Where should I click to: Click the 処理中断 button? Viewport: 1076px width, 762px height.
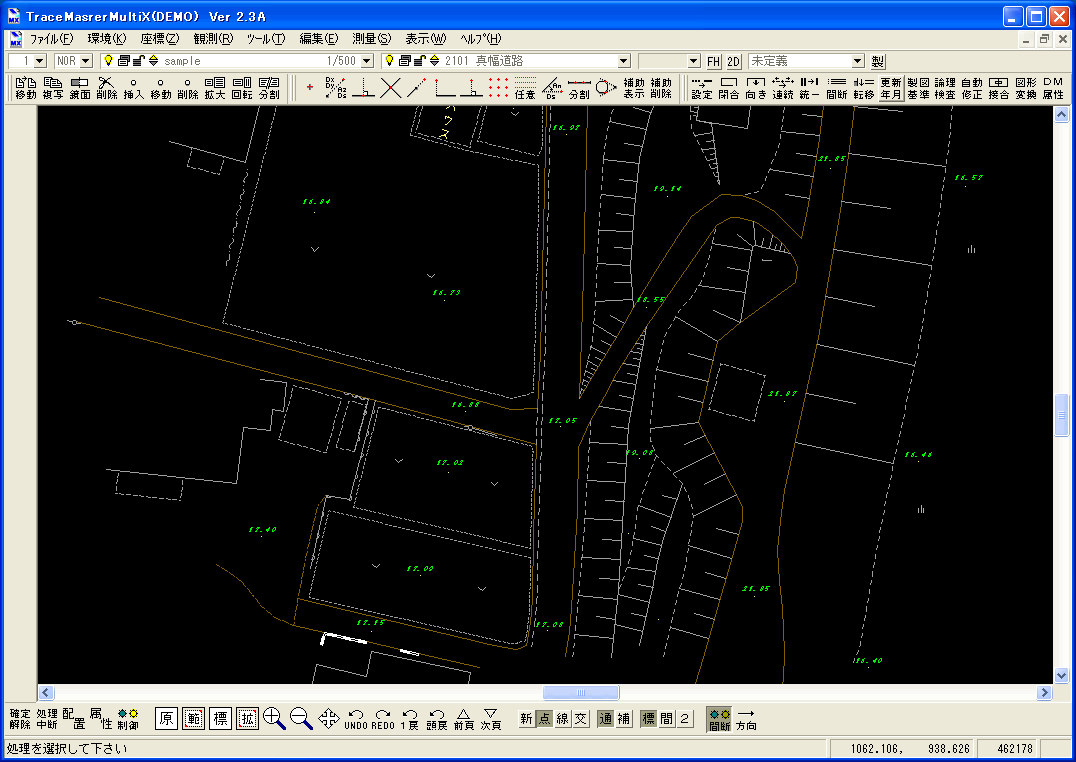pos(47,719)
